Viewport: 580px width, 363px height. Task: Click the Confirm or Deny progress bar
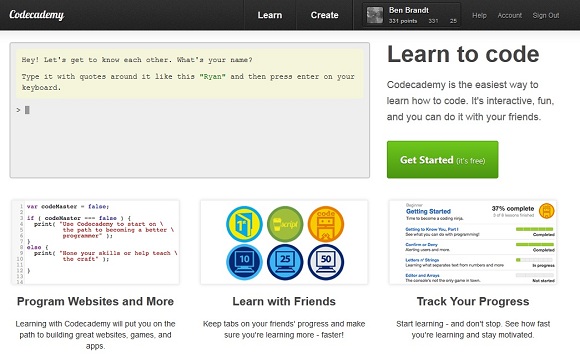click(535, 245)
